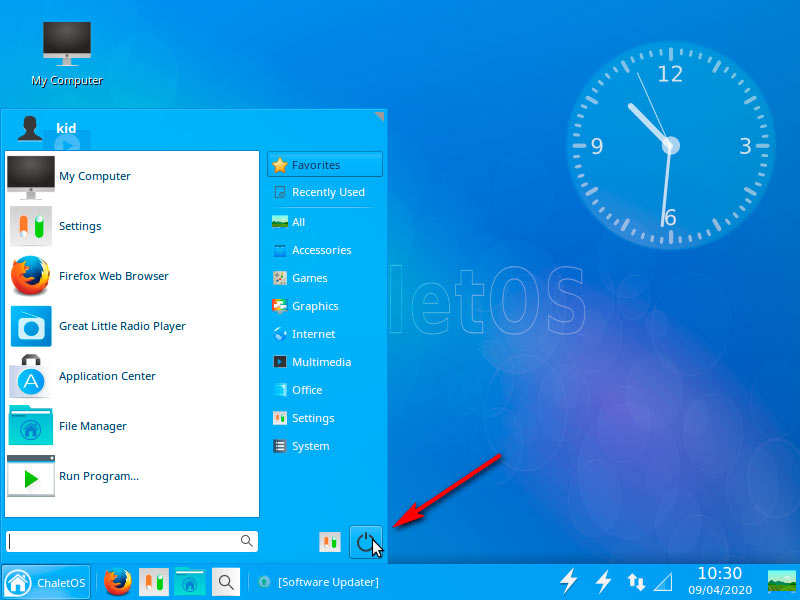Viewport: 800px width, 600px height.
Task: Launch File Manager from the menu list
Action: [132, 426]
